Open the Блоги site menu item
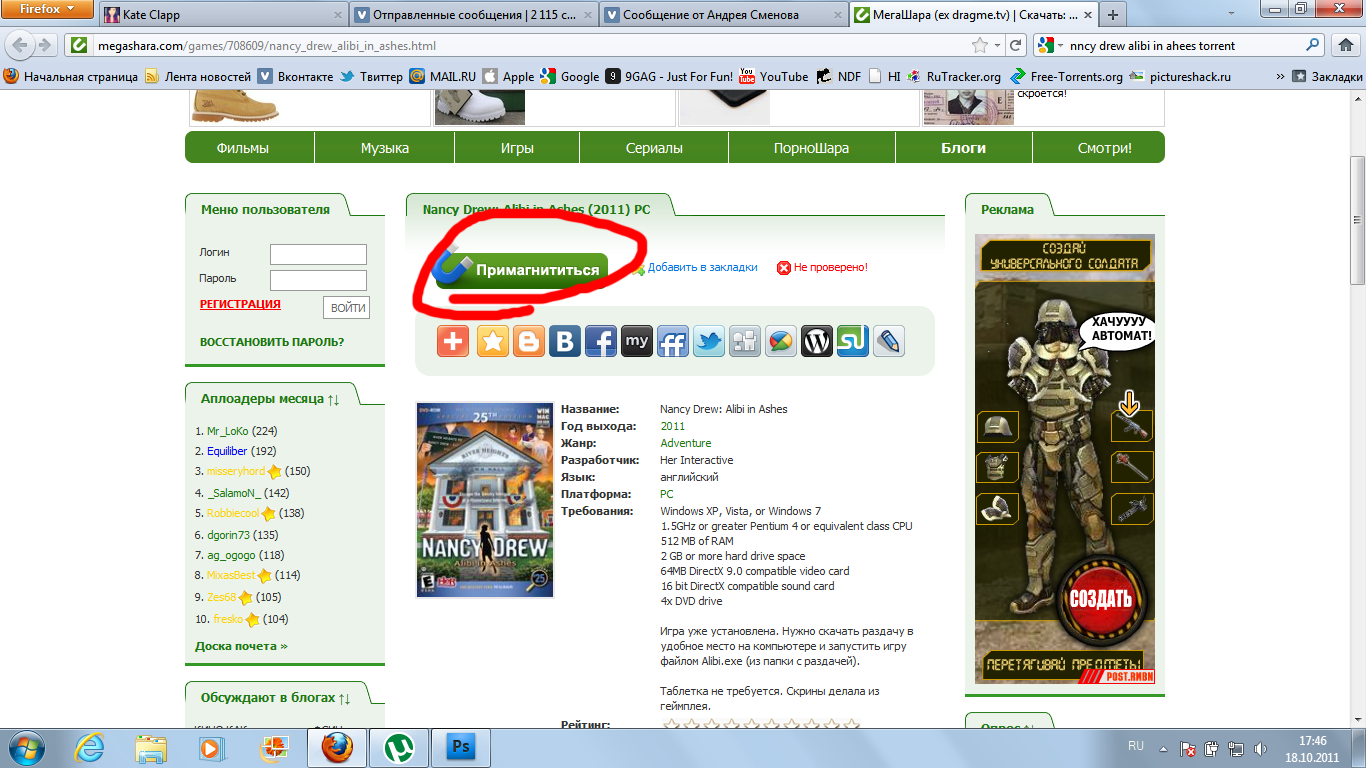 click(964, 148)
